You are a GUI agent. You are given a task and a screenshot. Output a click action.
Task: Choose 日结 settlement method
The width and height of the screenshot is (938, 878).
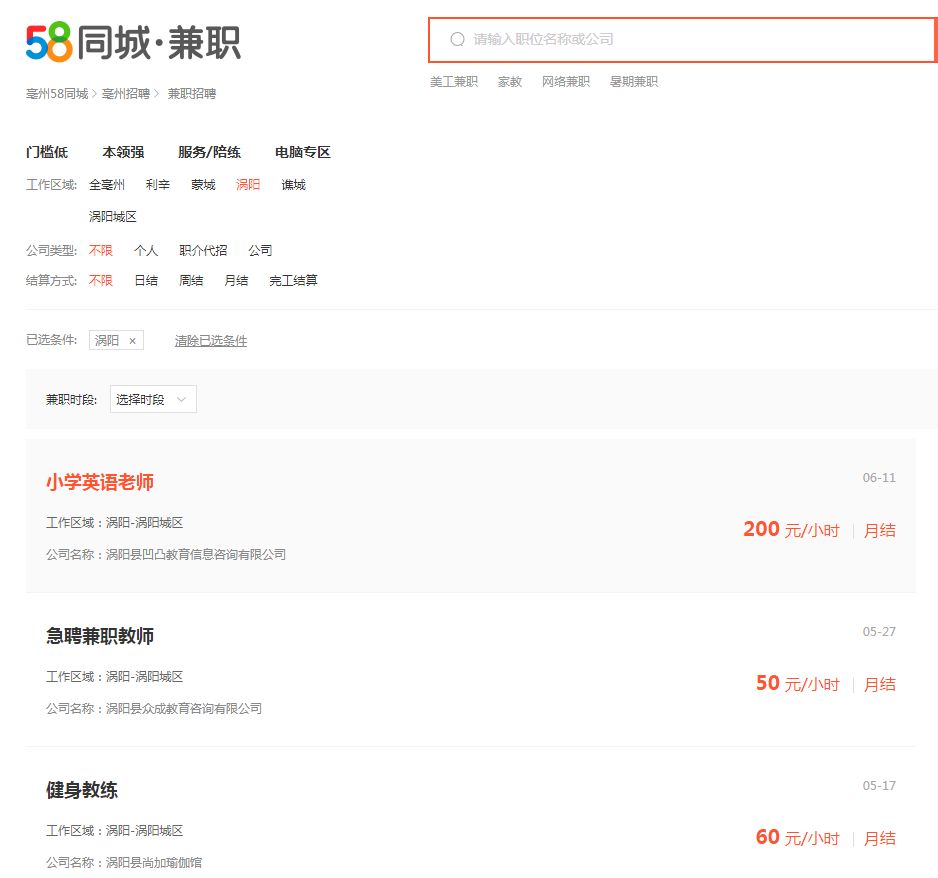coord(146,281)
